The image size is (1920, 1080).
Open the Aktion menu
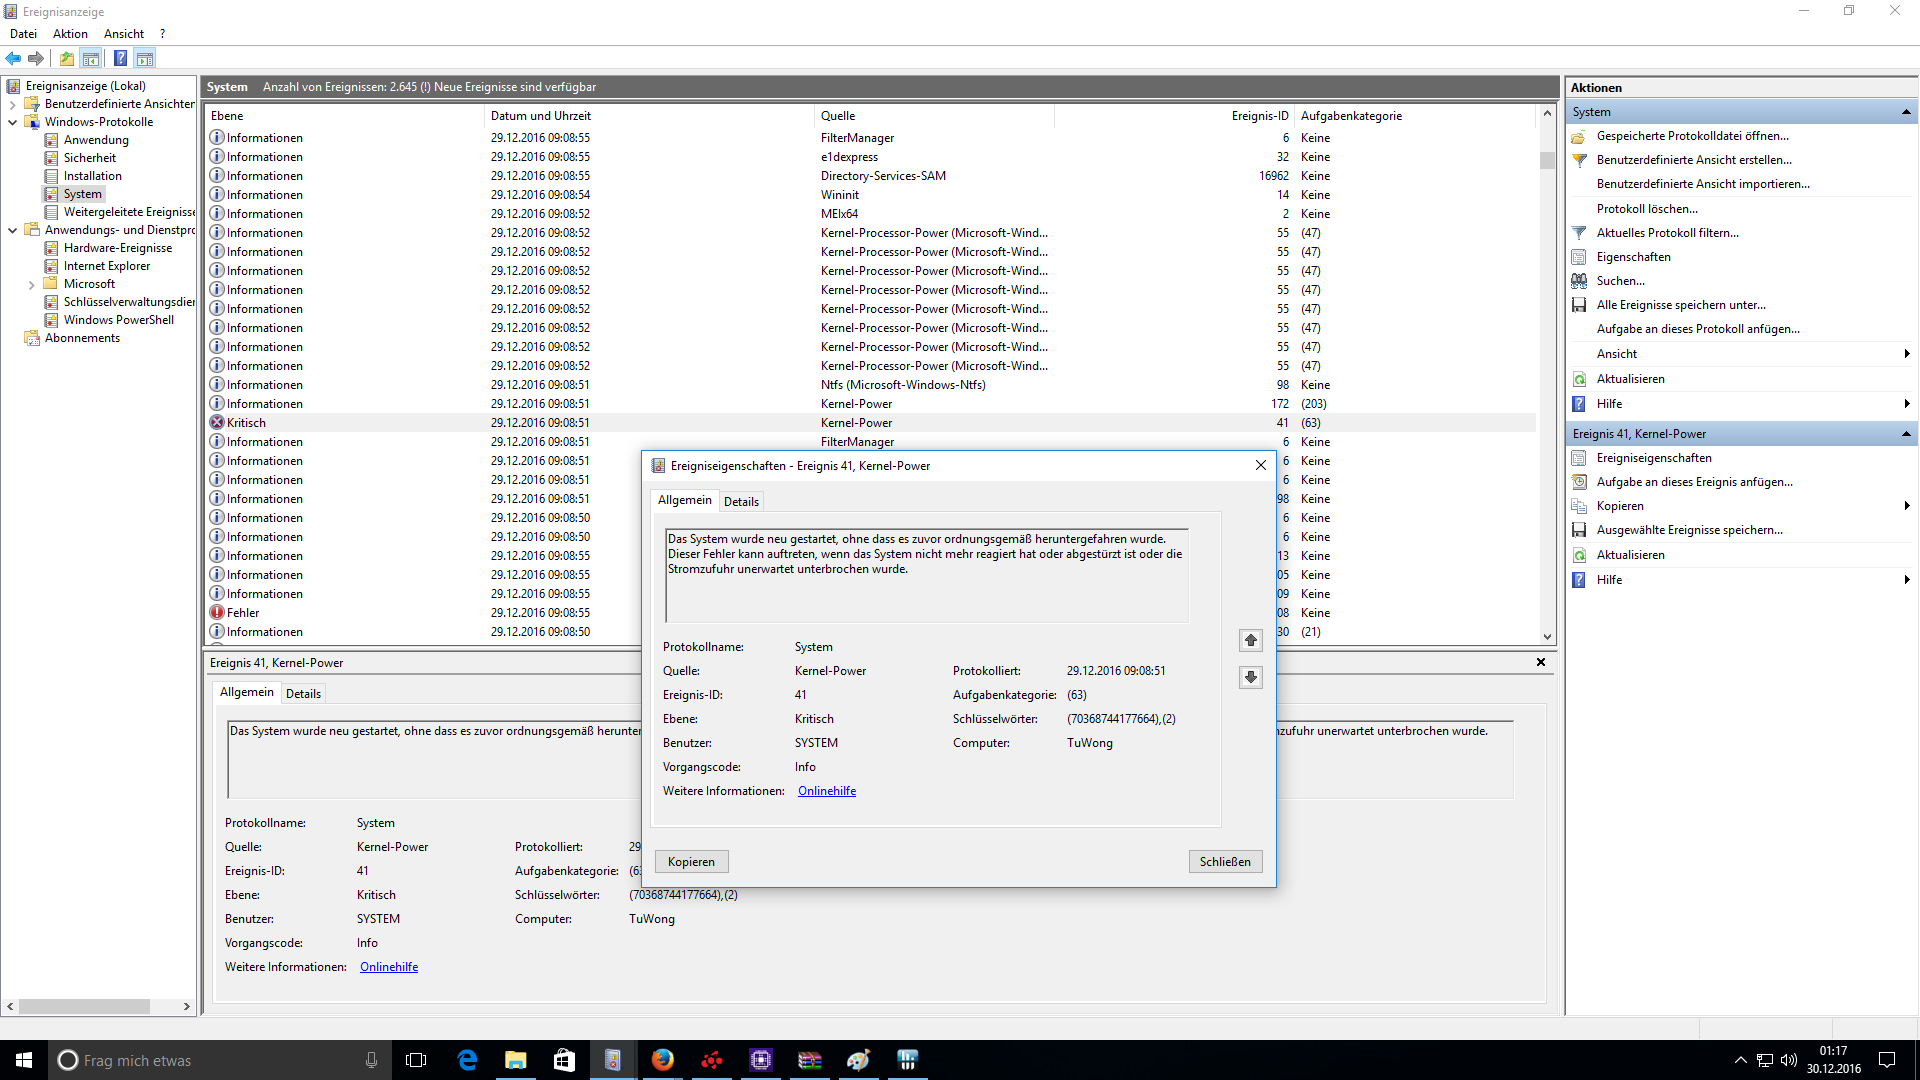click(x=70, y=34)
